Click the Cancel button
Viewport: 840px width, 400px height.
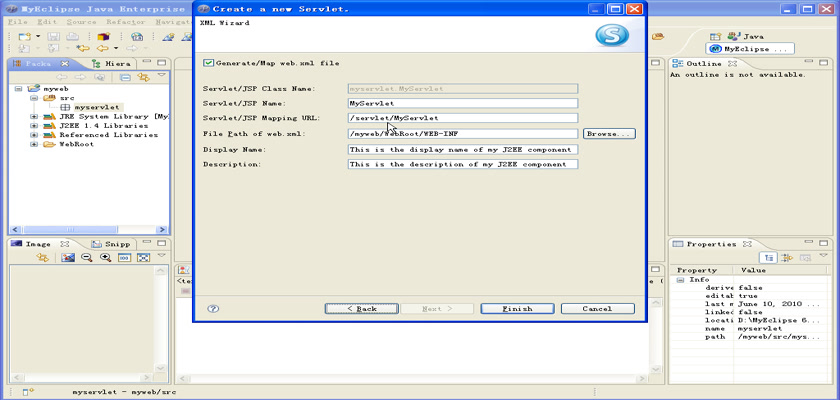pos(597,308)
